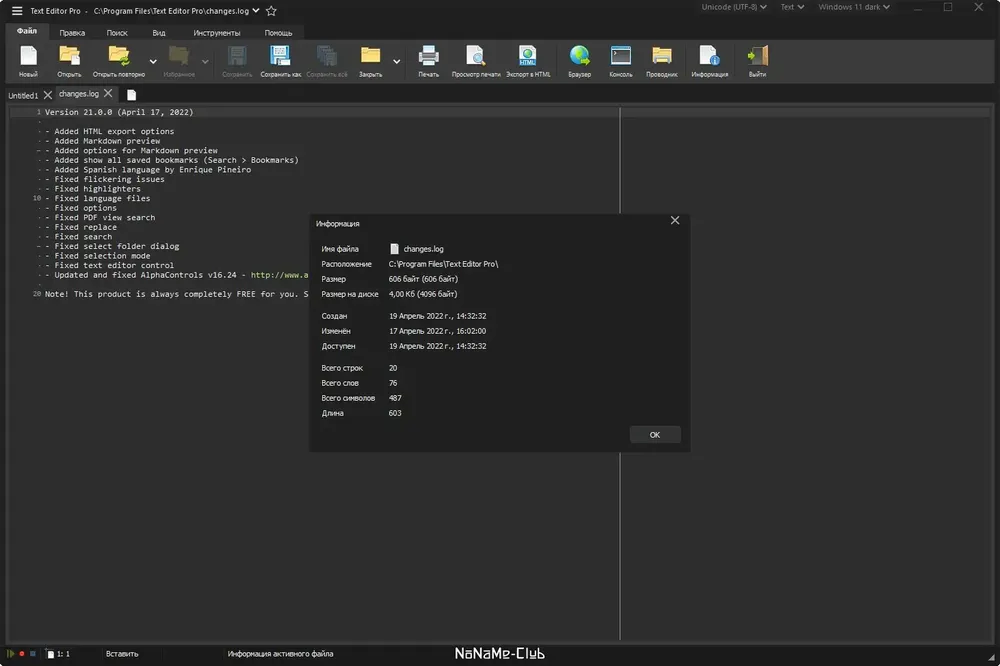Switch to the Untitled1 document tab
The image size is (1000, 666).
23,96
